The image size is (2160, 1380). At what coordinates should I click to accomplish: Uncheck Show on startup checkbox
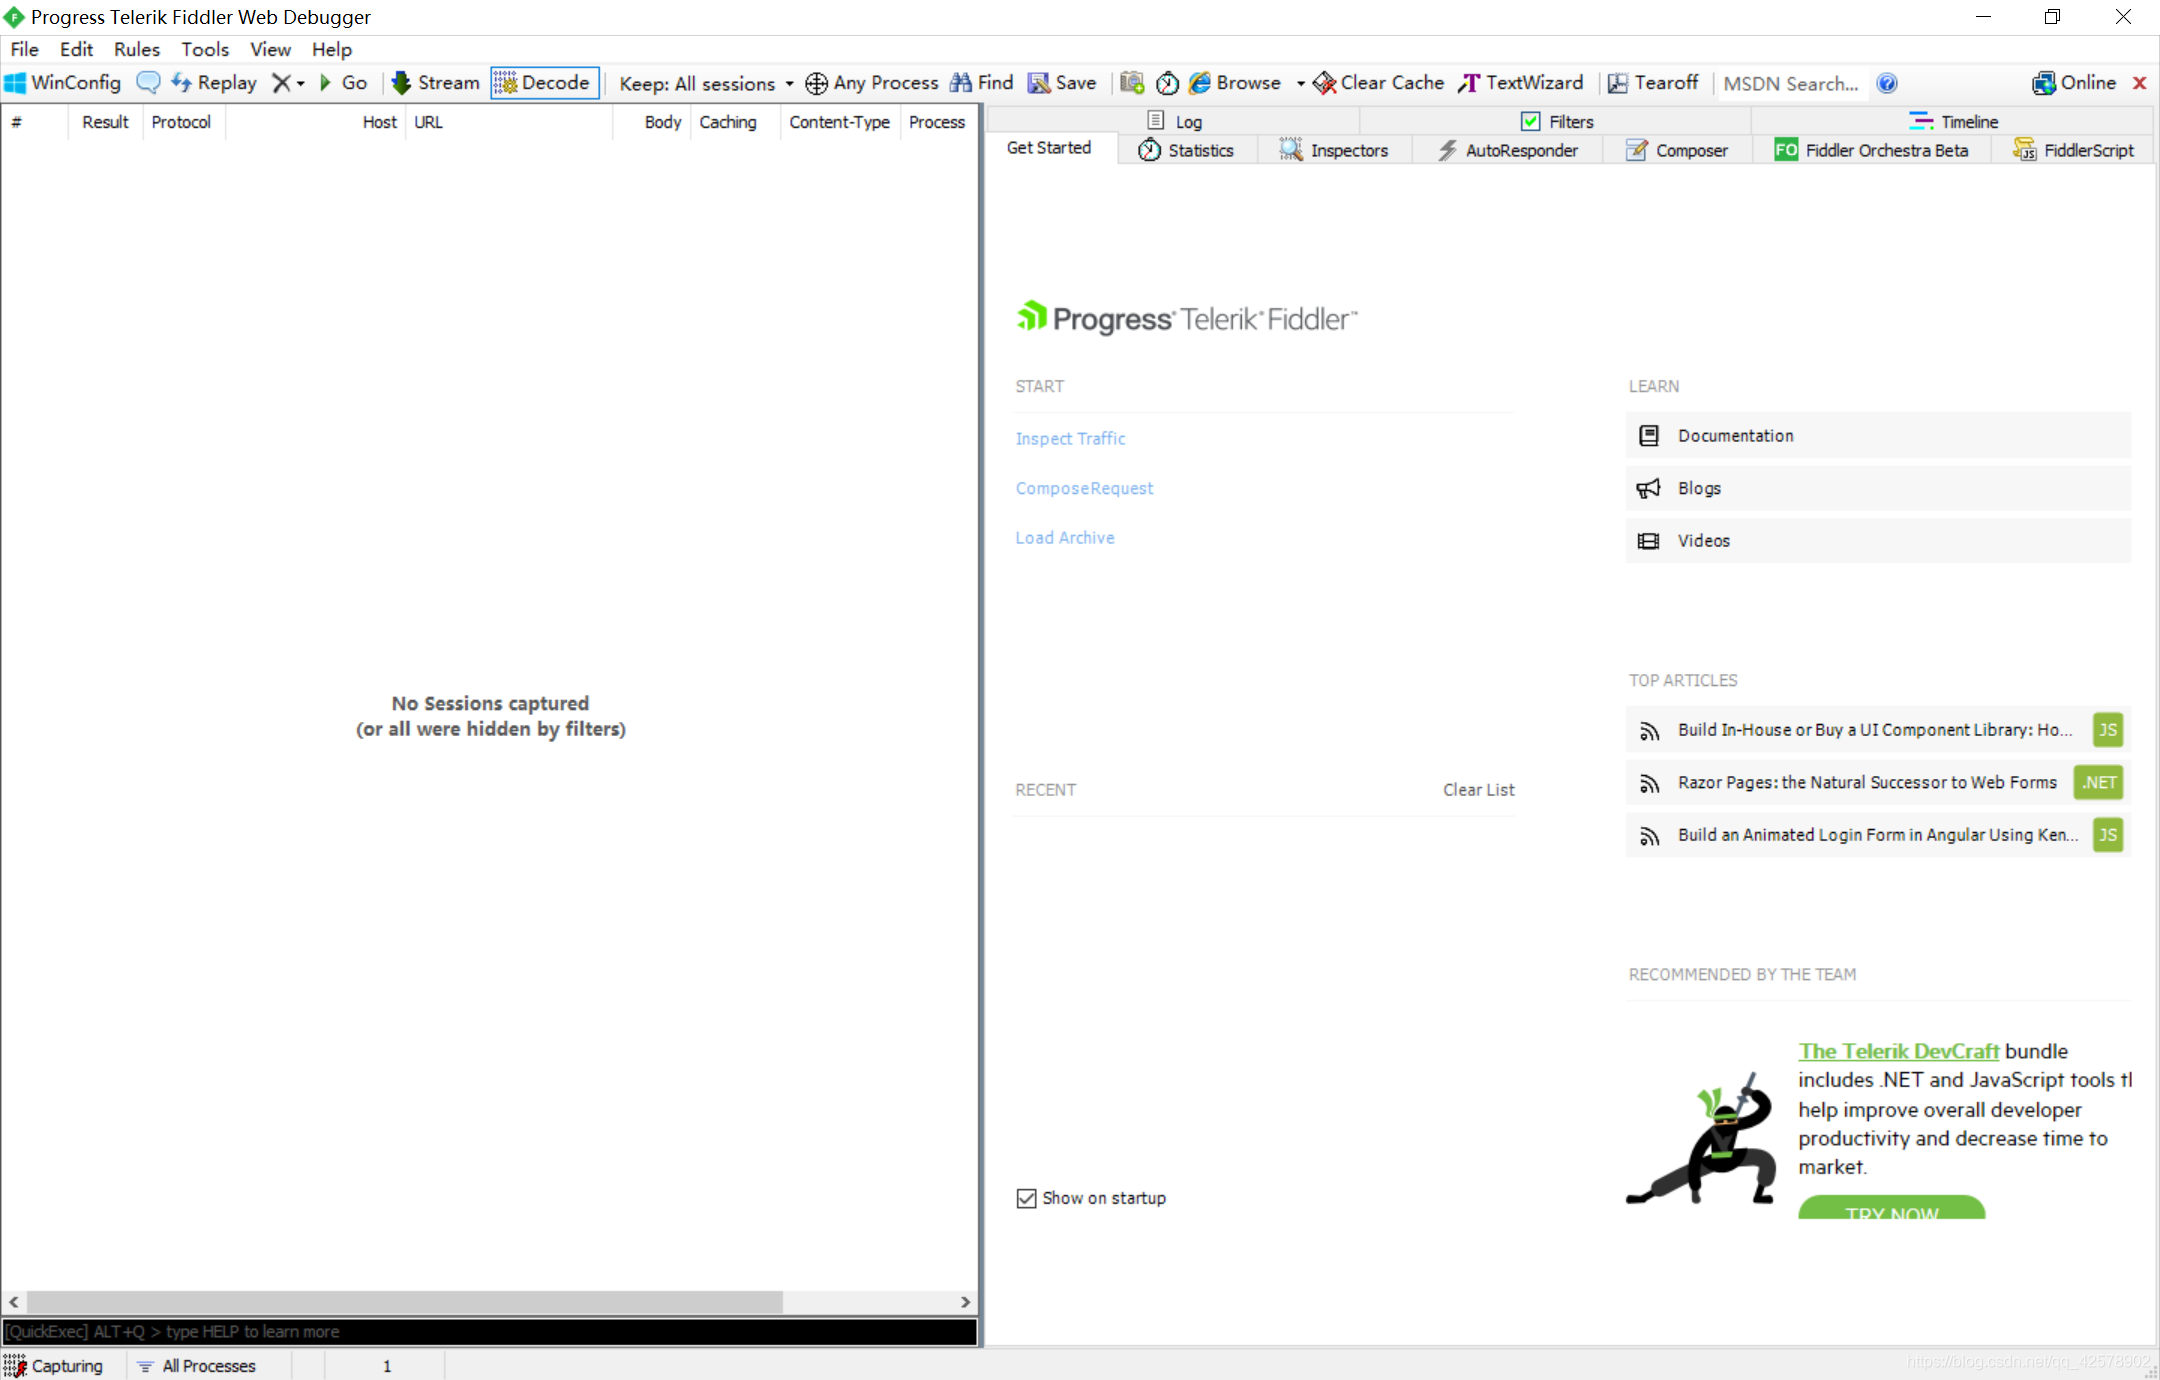(1026, 1198)
